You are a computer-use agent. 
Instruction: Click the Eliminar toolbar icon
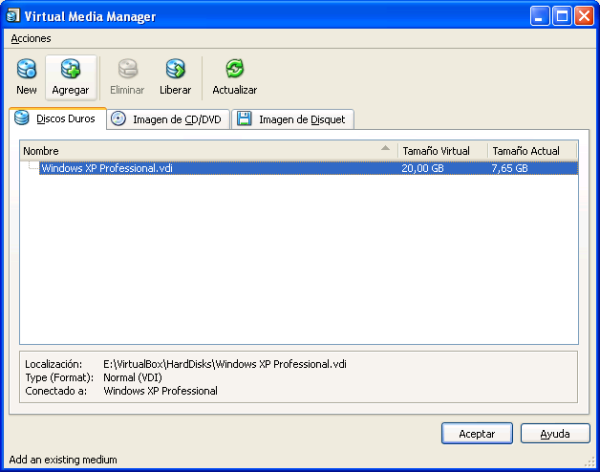pos(127,70)
